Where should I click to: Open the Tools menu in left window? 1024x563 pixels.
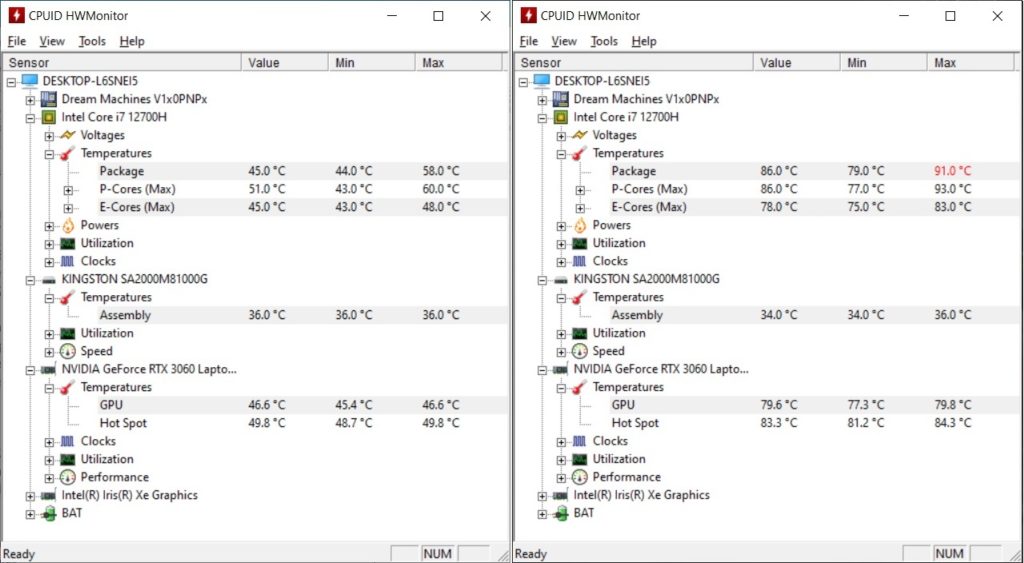[92, 41]
